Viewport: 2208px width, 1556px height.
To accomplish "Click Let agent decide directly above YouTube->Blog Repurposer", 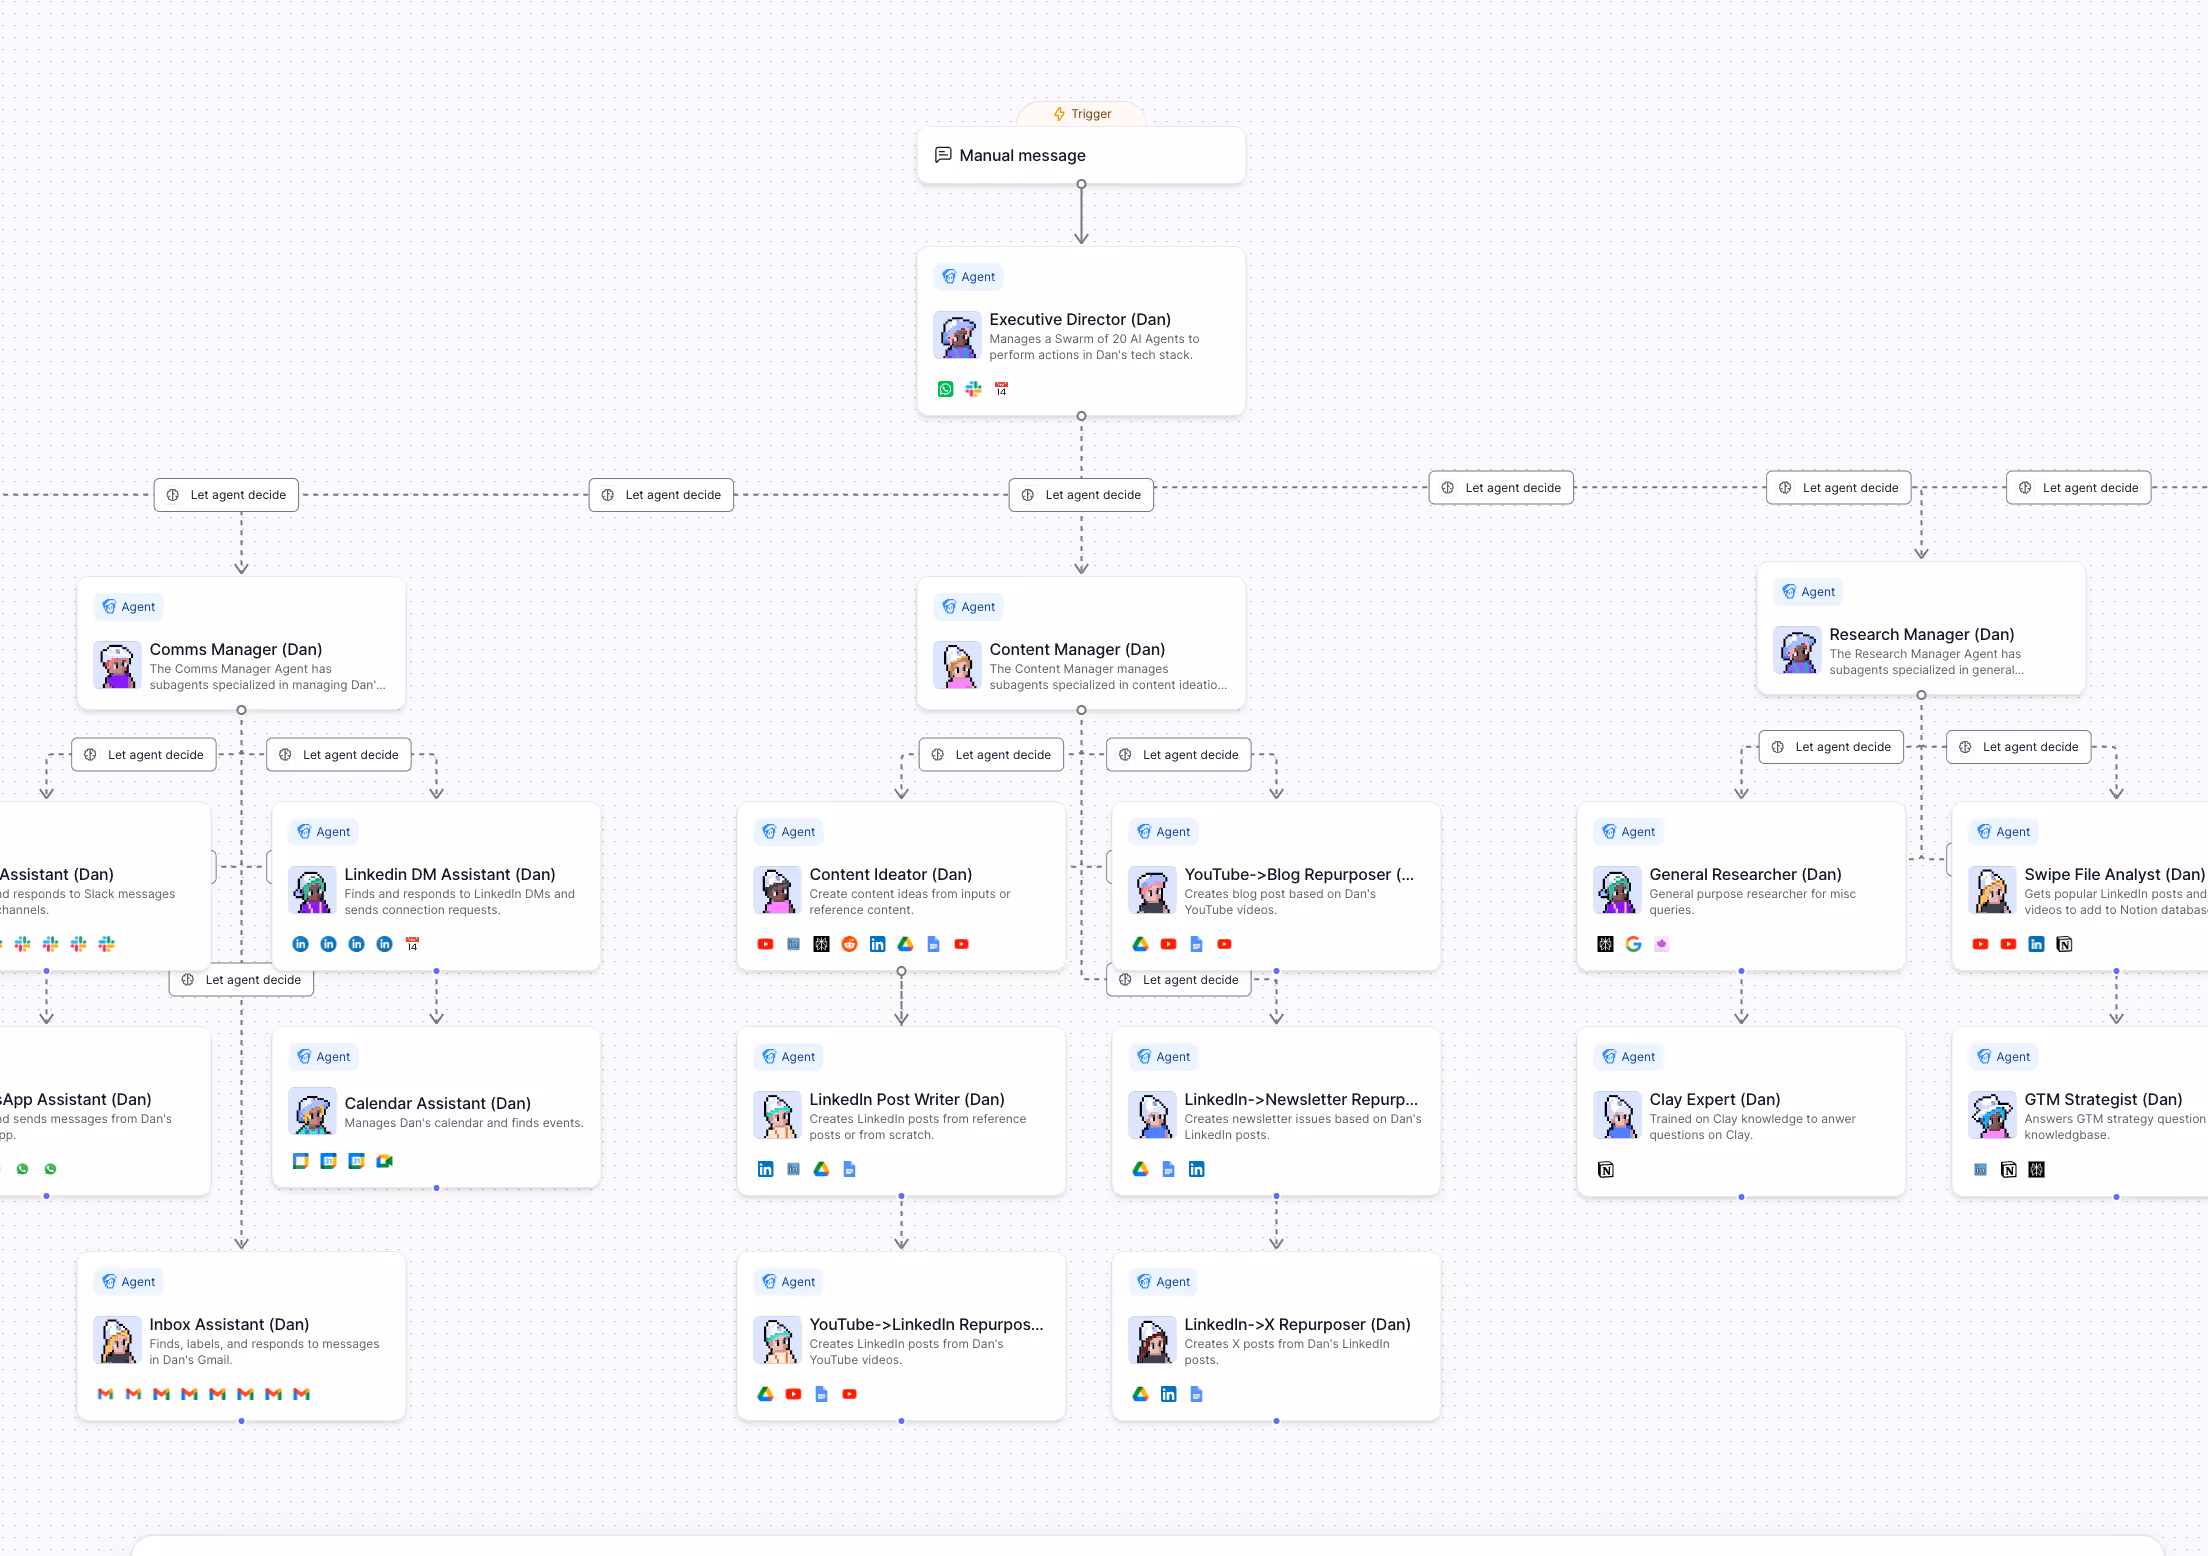I will click(1178, 755).
